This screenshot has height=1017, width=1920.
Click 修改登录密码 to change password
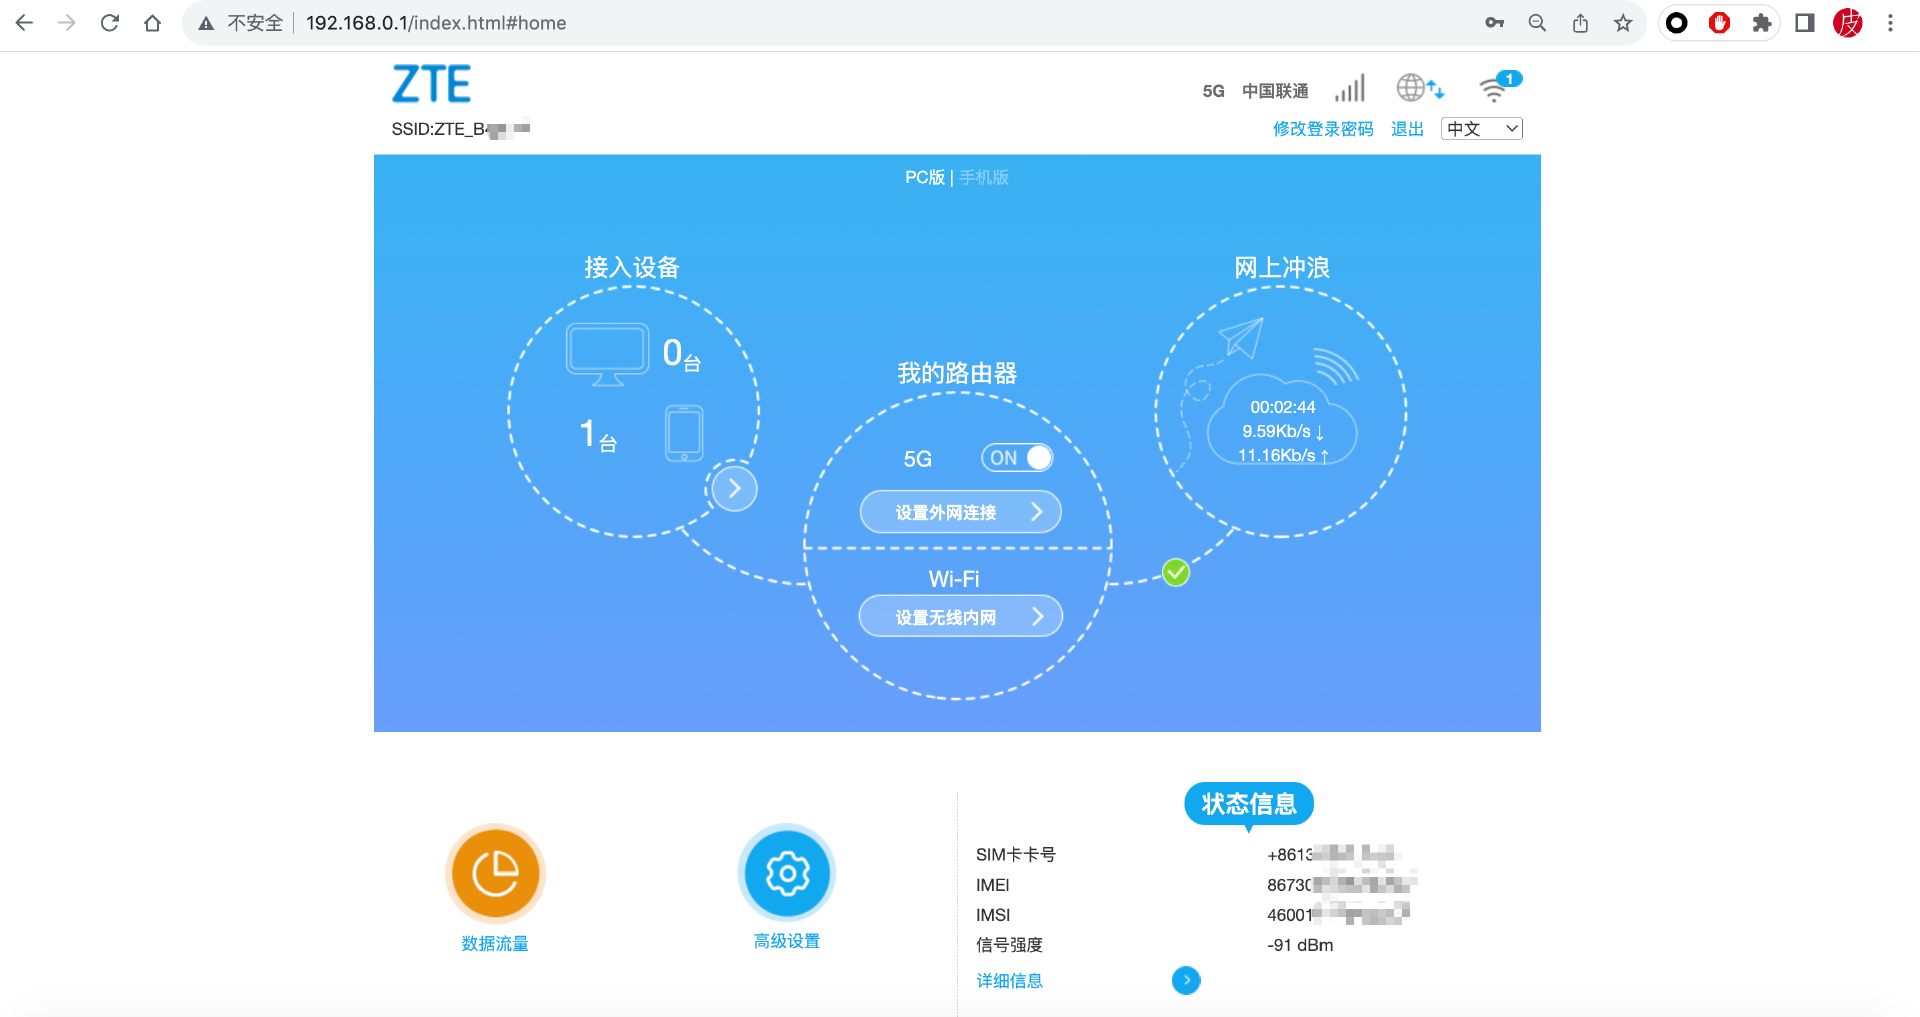click(1322, 128)
